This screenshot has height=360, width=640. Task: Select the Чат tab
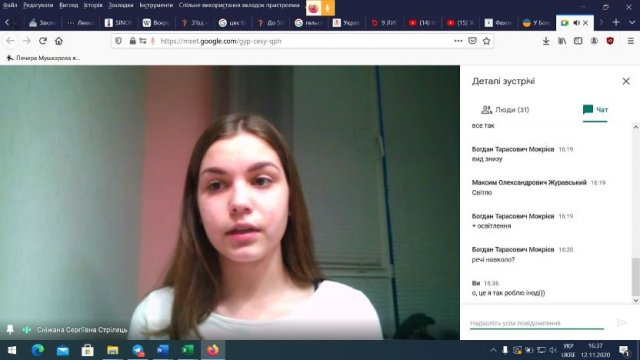point(595,110)
